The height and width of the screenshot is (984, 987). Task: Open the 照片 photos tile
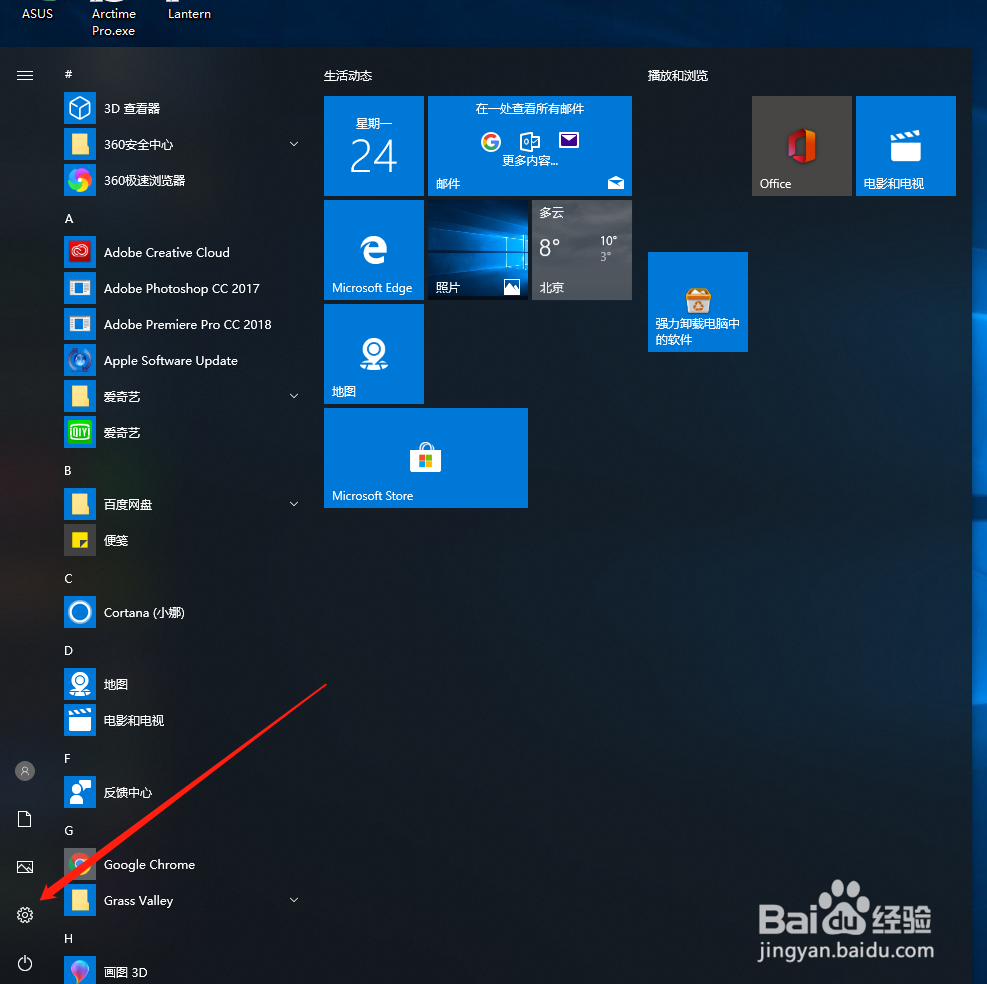(x=478, y=250)
